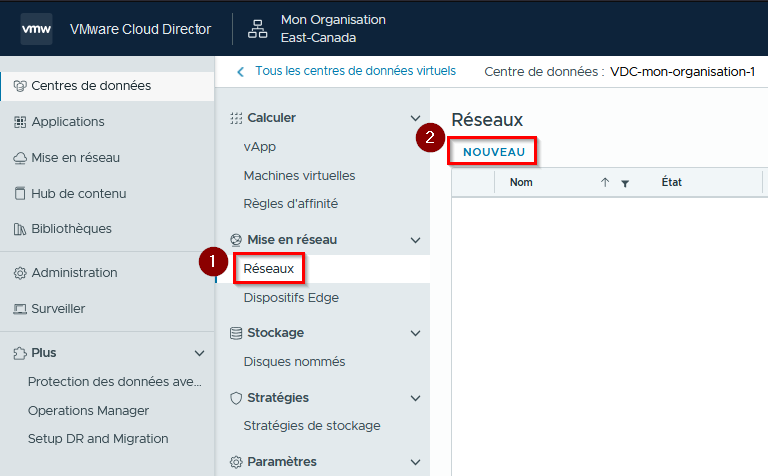Collapse the Mise en réseau section chevron

415,240
